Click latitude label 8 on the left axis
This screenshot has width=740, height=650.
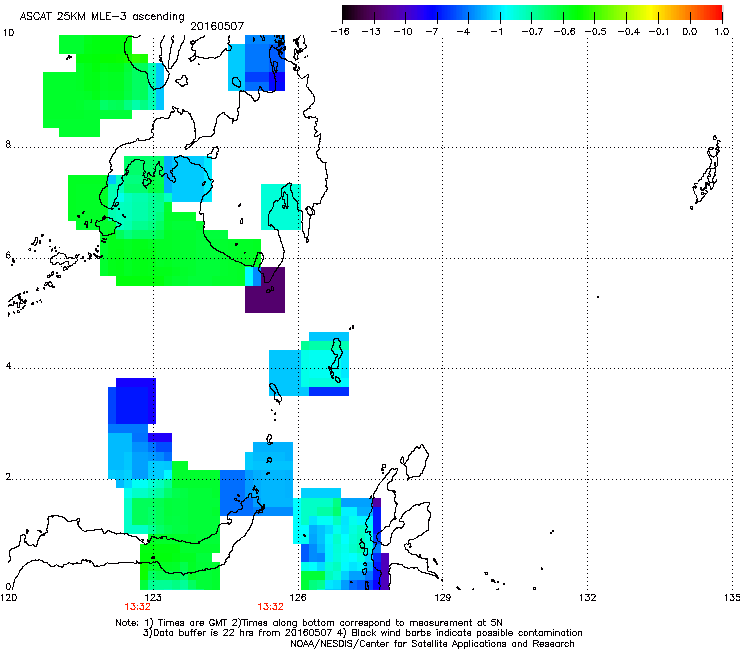coord(8,144)
